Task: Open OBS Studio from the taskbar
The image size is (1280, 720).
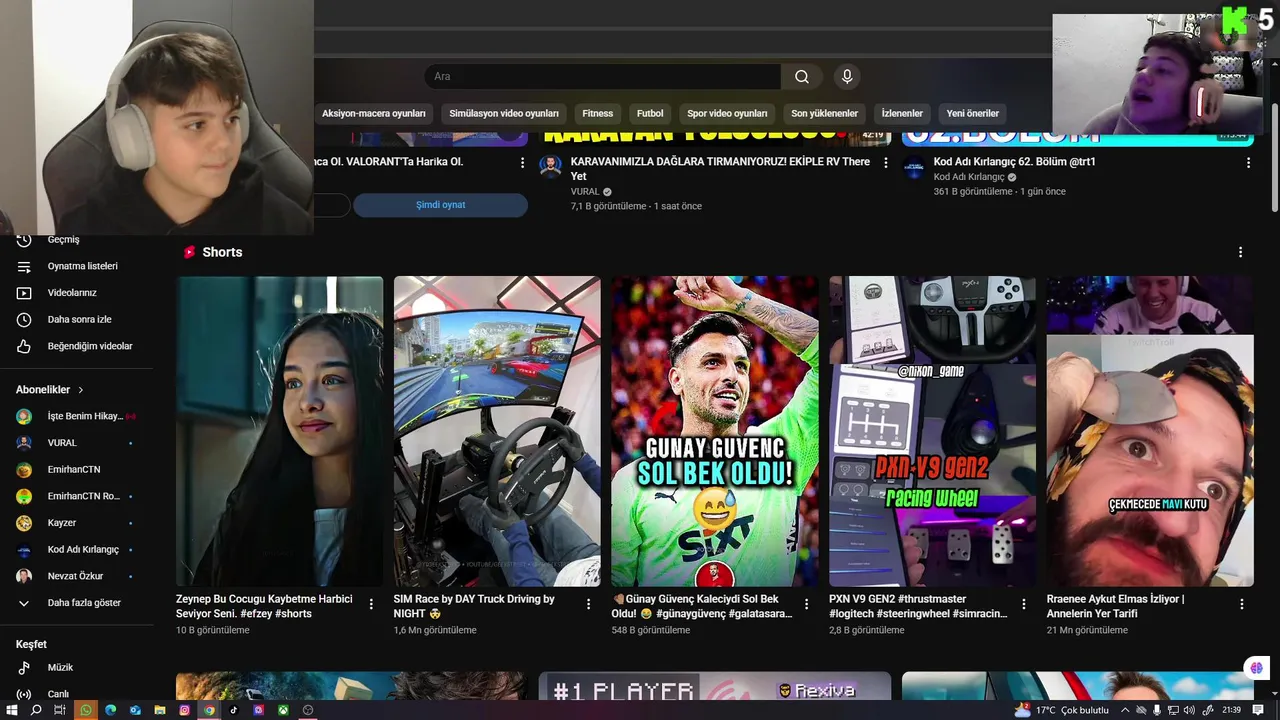Action: tap(308, 710)
